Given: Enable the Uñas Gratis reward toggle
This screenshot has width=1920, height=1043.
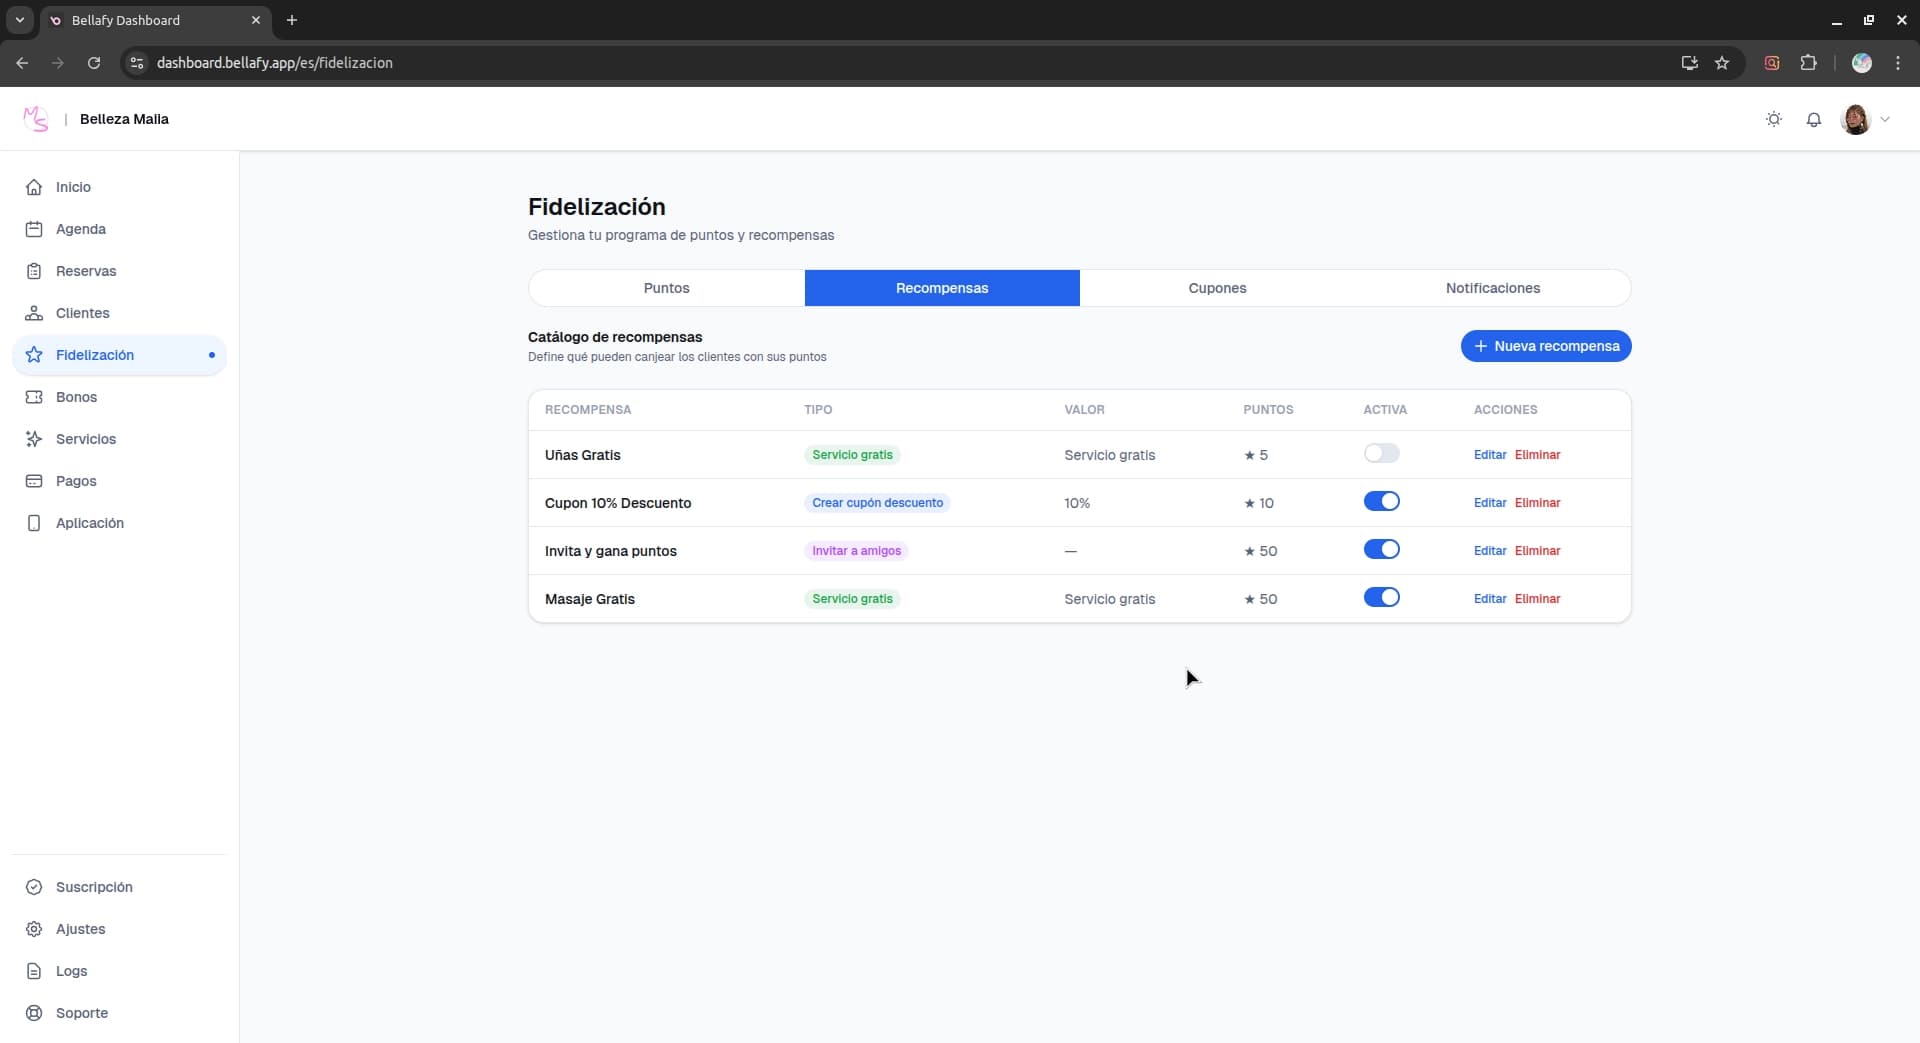Looking at the screenshot, I should pyautogui.click(x=1381, y=454).
